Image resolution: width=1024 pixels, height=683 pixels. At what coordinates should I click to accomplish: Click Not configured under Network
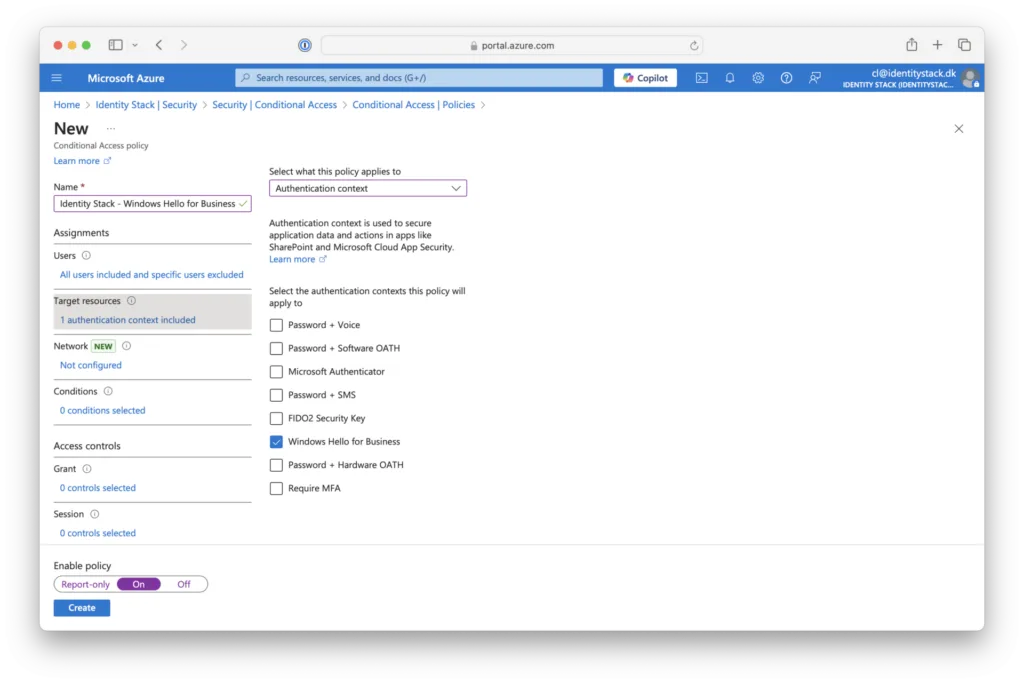tap(91, 365)
